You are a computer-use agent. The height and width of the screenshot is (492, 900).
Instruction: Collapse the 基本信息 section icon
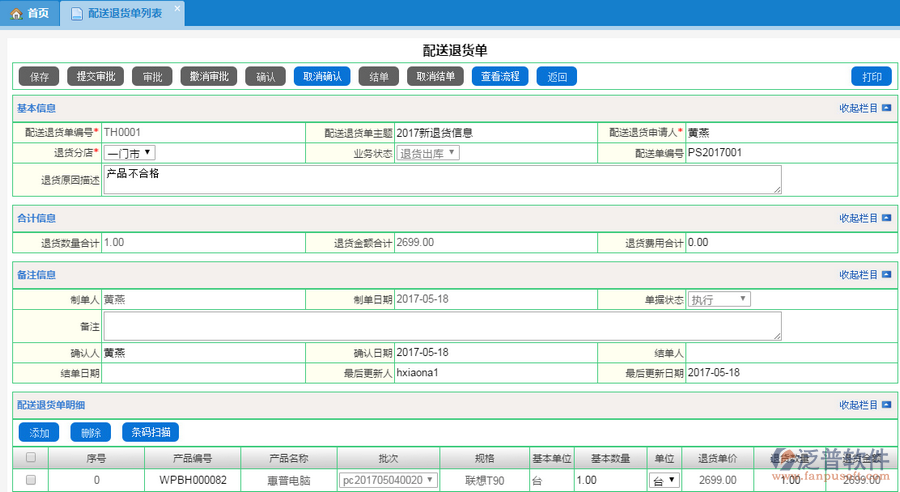(886, 108)
